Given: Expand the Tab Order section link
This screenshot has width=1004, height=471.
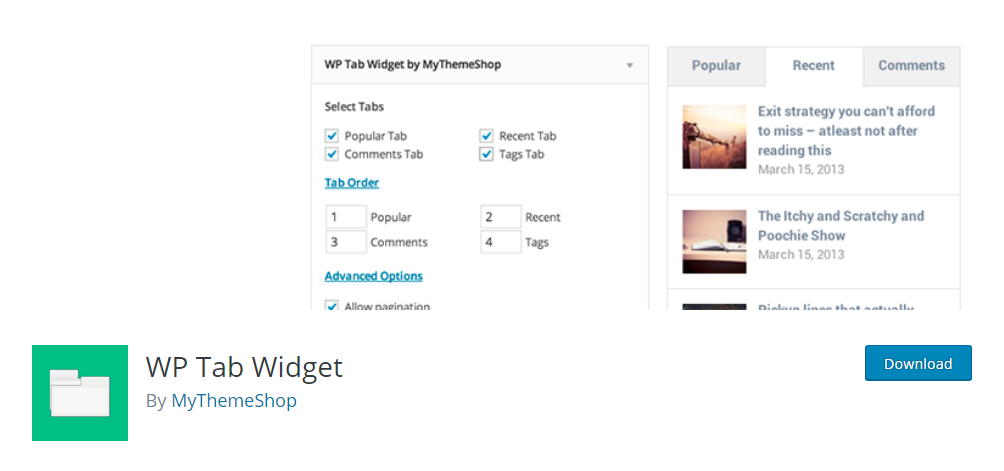Looking at the screenshot, I should tap(352, 183).
